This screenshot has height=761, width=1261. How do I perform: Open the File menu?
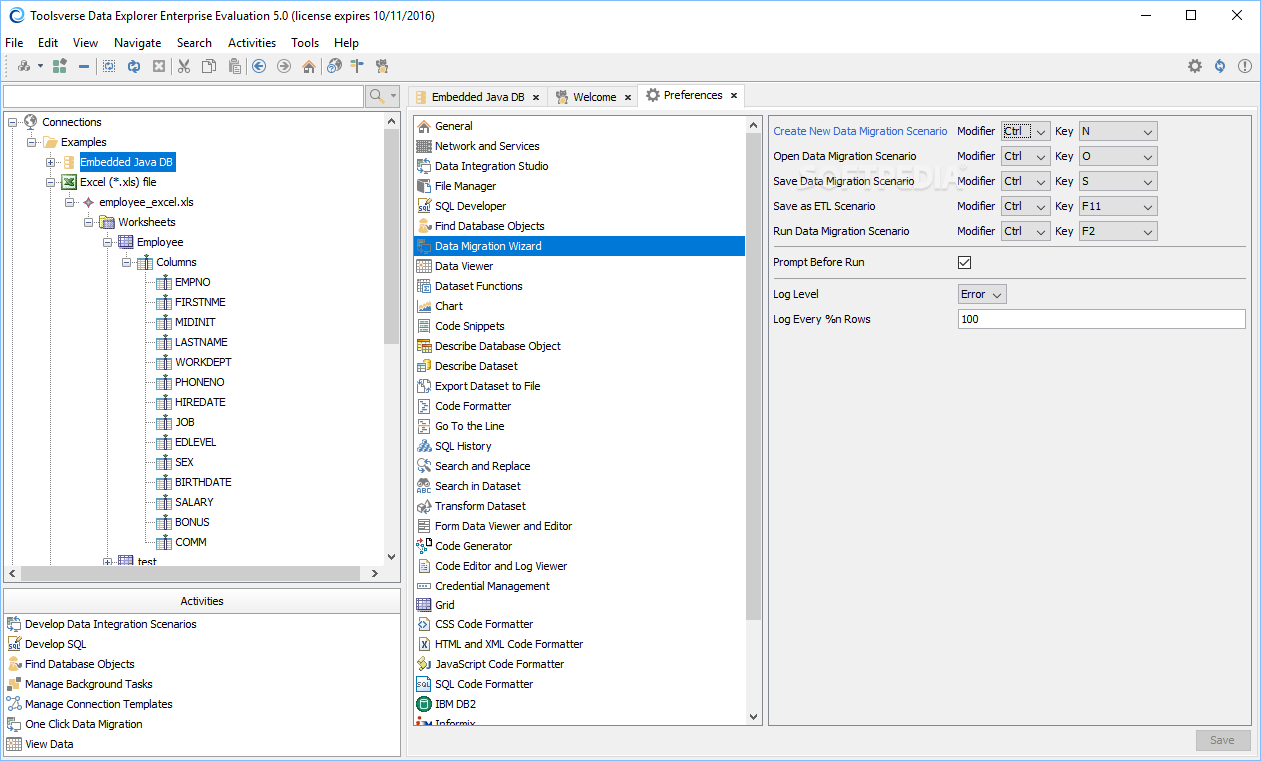click(14, 43)
